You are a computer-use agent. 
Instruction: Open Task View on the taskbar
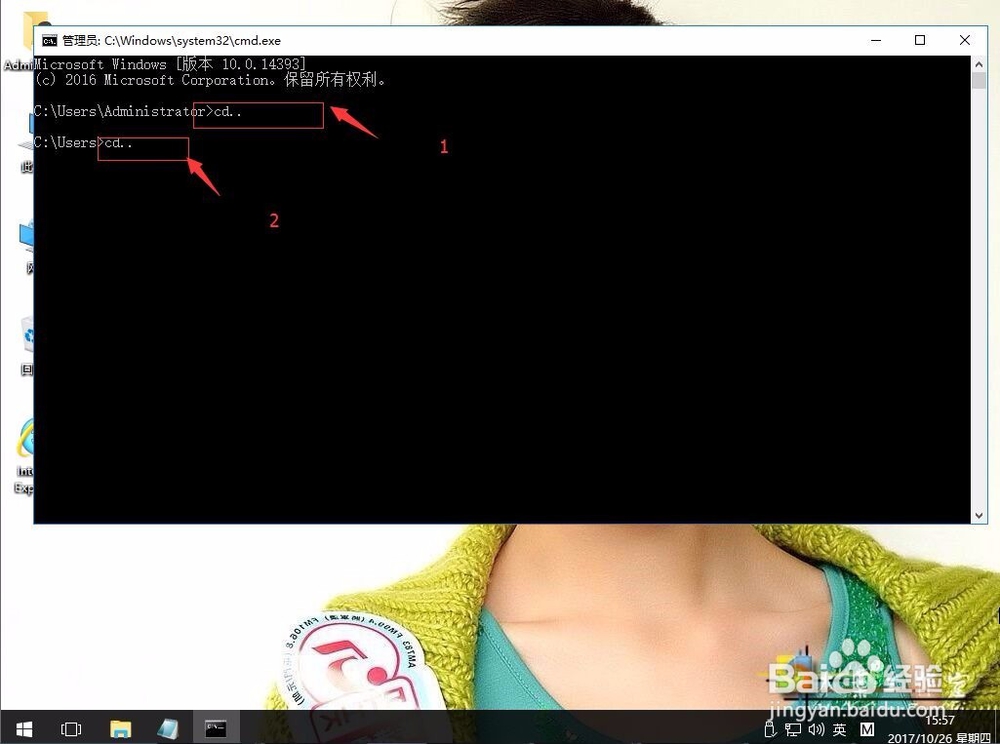click(71, 728)
